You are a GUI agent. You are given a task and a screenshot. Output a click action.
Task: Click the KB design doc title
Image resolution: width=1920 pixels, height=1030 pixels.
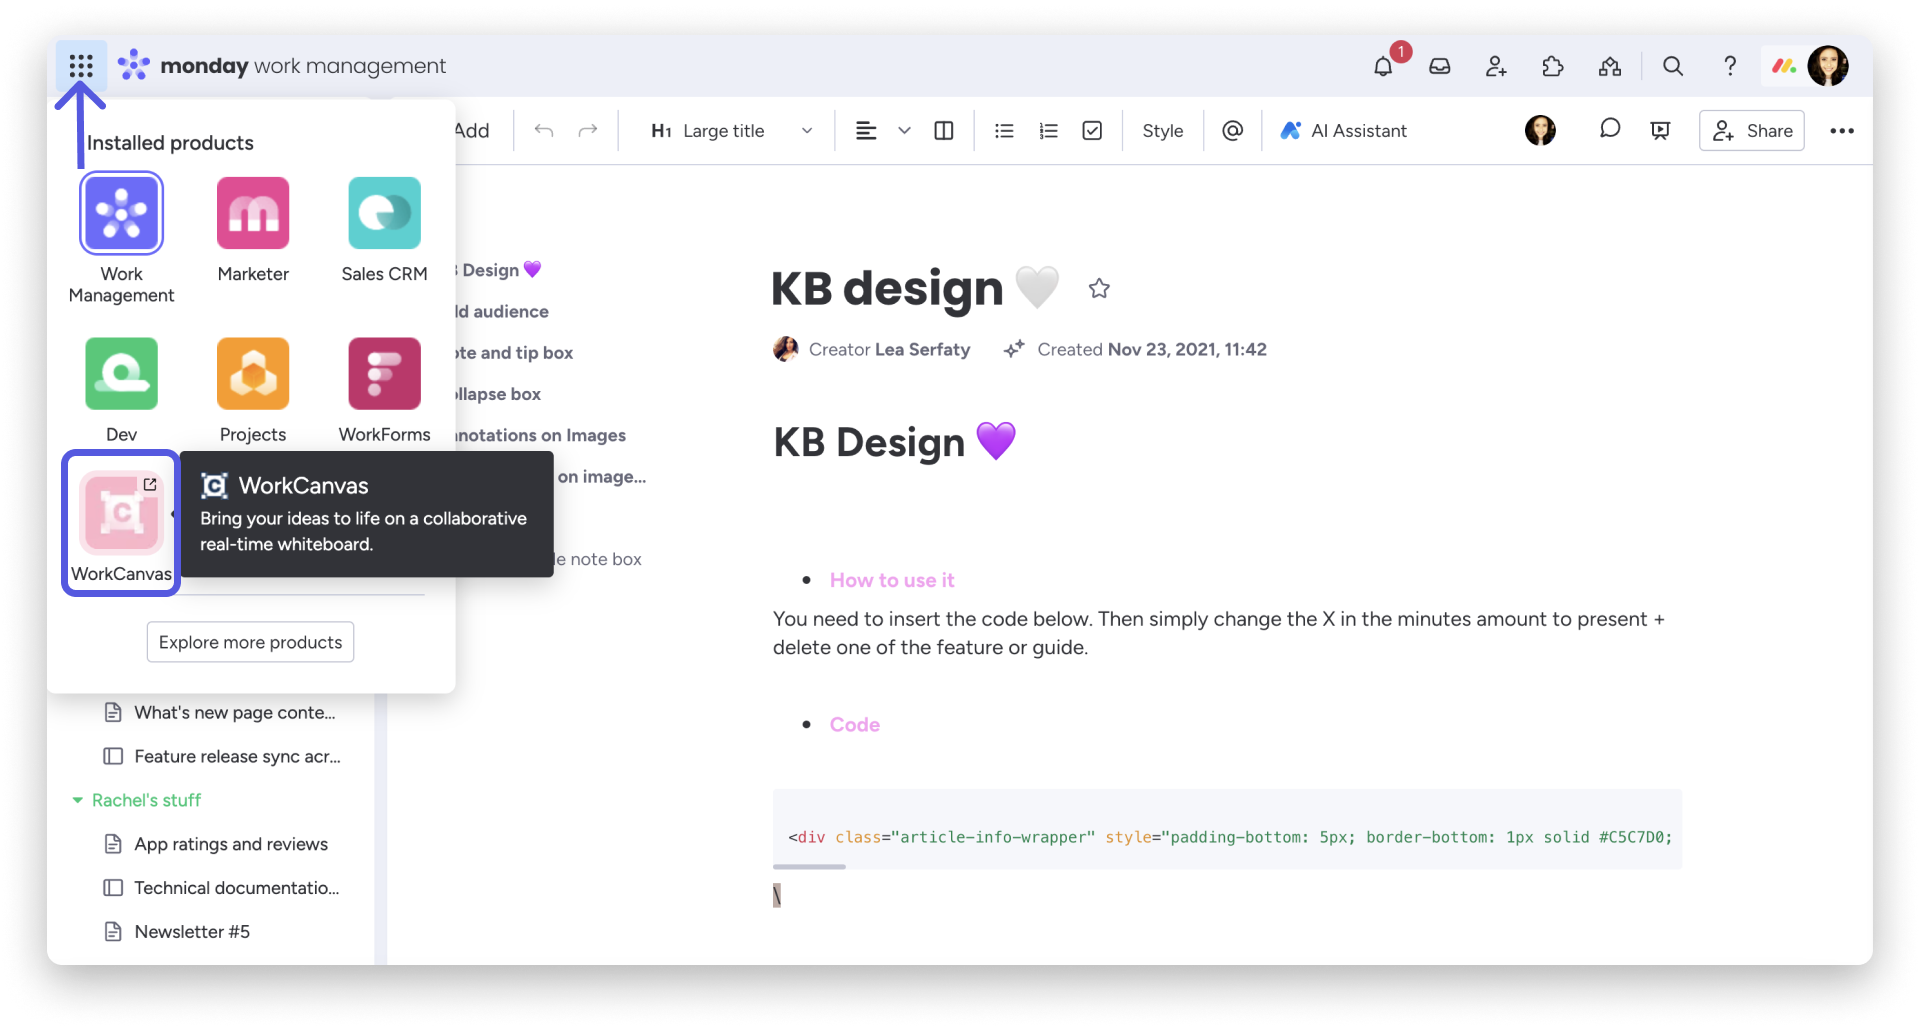[x=887, y=289]
